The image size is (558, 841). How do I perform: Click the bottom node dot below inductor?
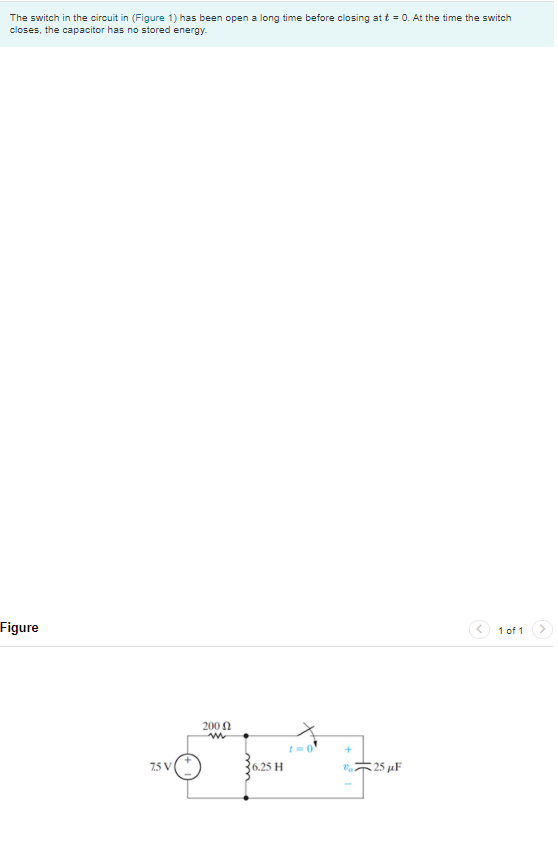(x=246, y=798)
